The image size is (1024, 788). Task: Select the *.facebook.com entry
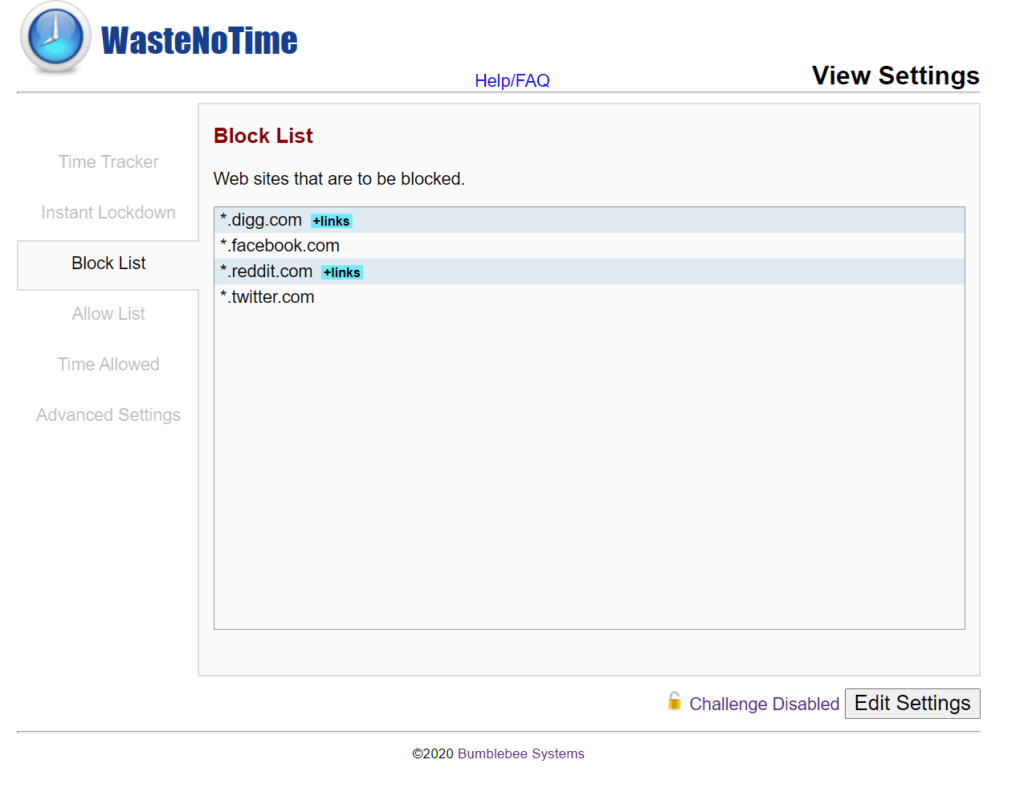click(x=589, y=245)
